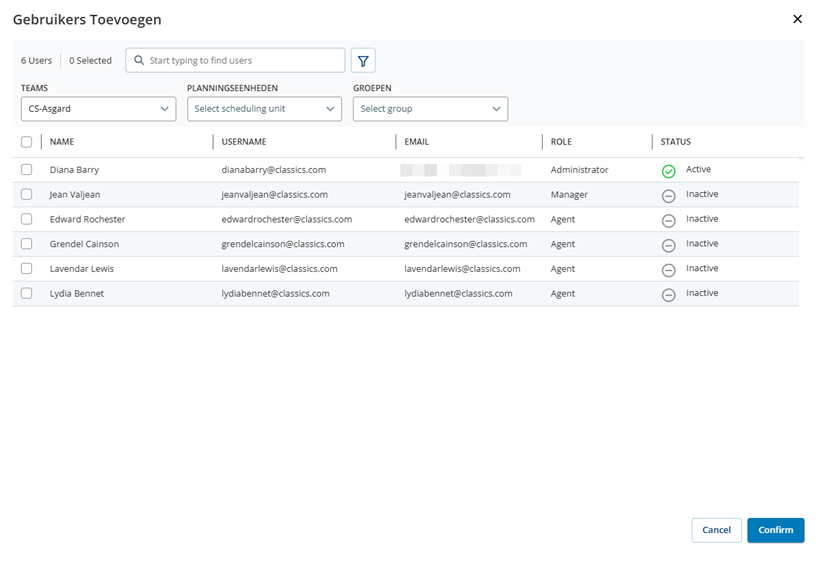816x565 pixels.
Task: Click Jean Valjean's Inactive status icon
Action: pos(669,196)
